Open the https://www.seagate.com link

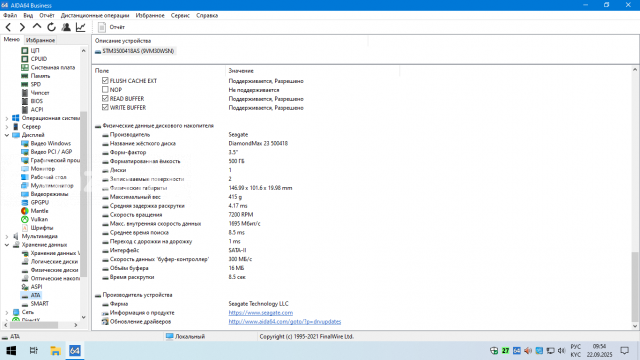point(260,313)
